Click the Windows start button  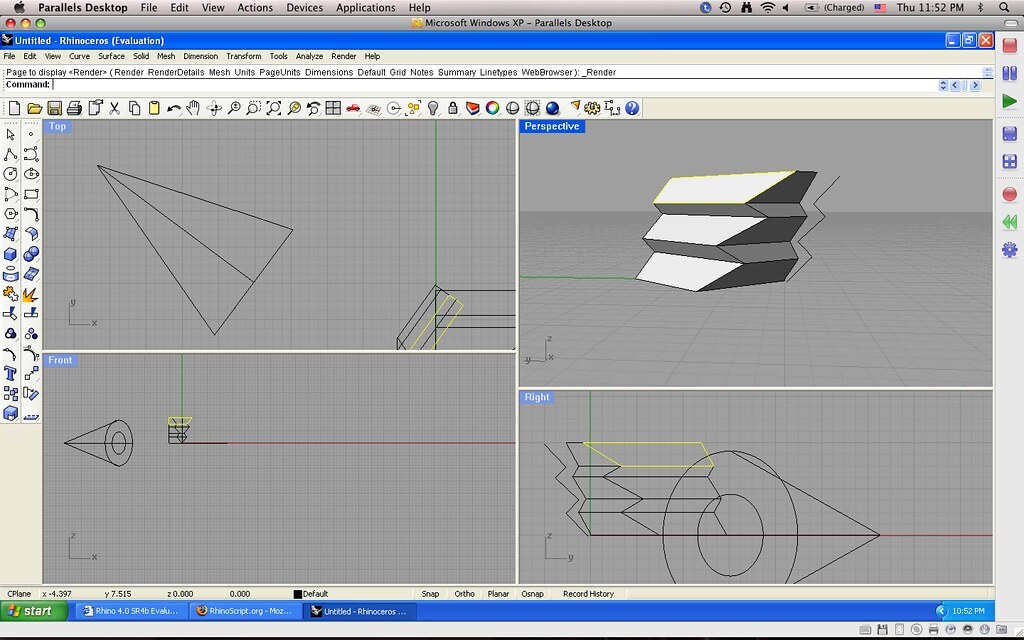35,611
